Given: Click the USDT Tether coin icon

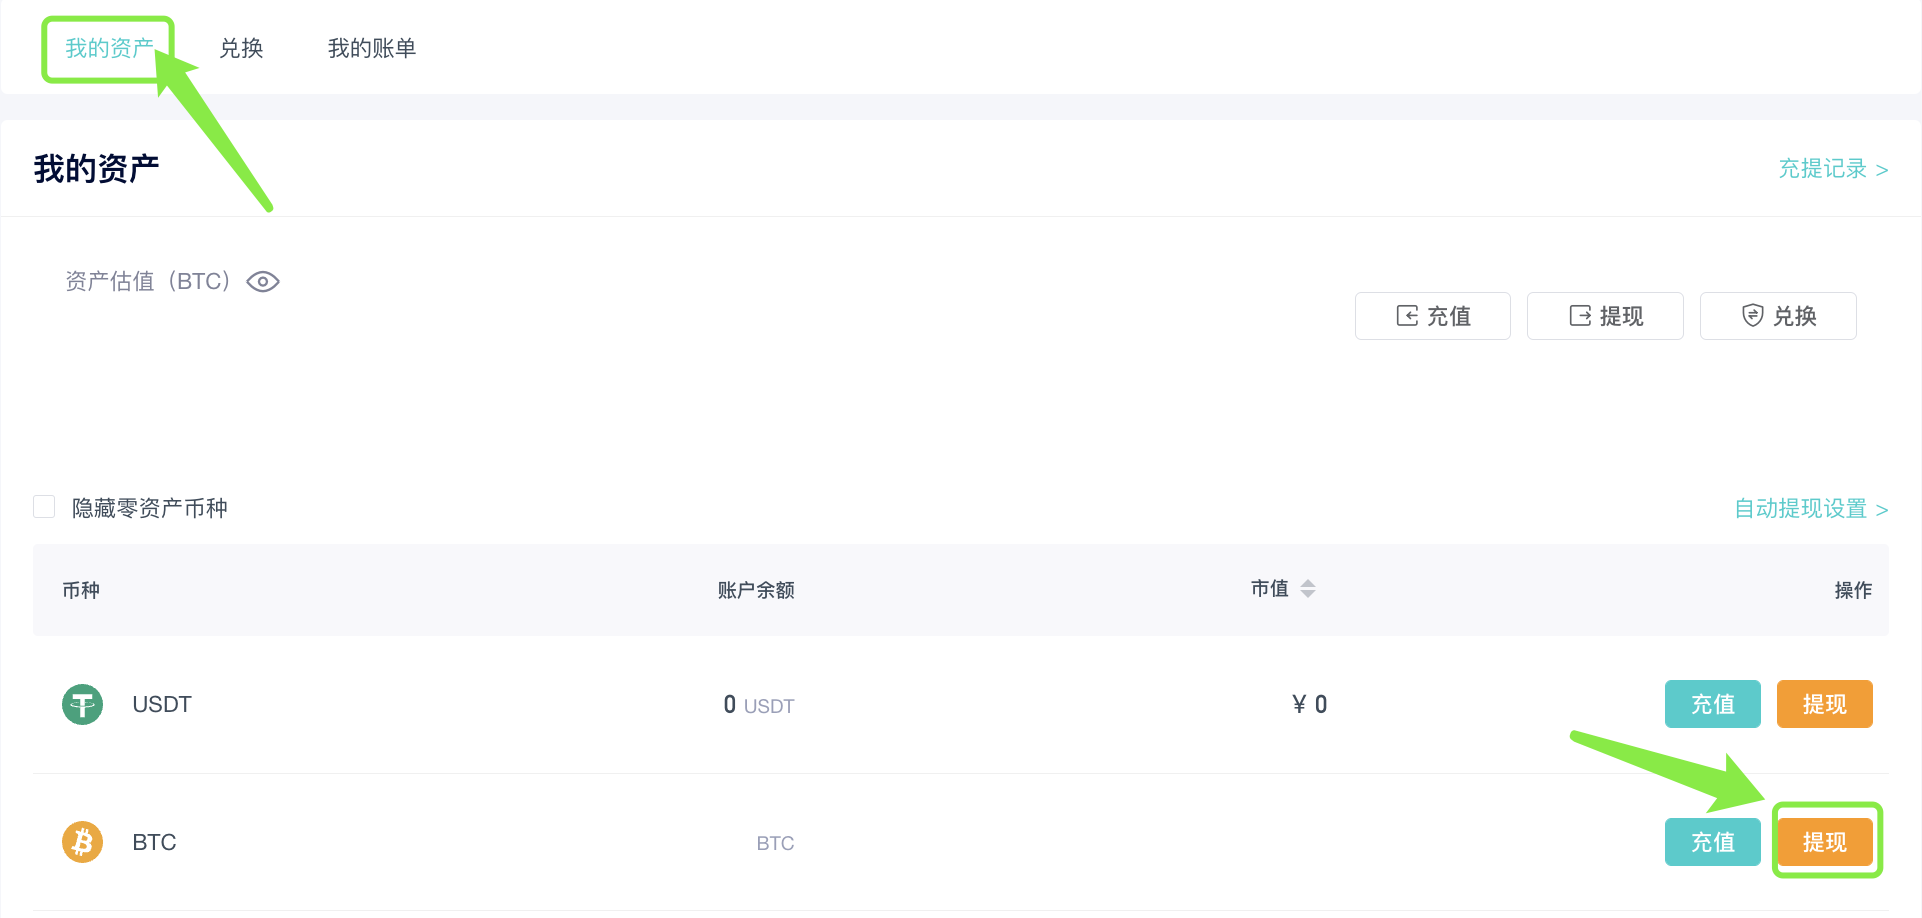Looking at the screenshot, I should [82, 704].
